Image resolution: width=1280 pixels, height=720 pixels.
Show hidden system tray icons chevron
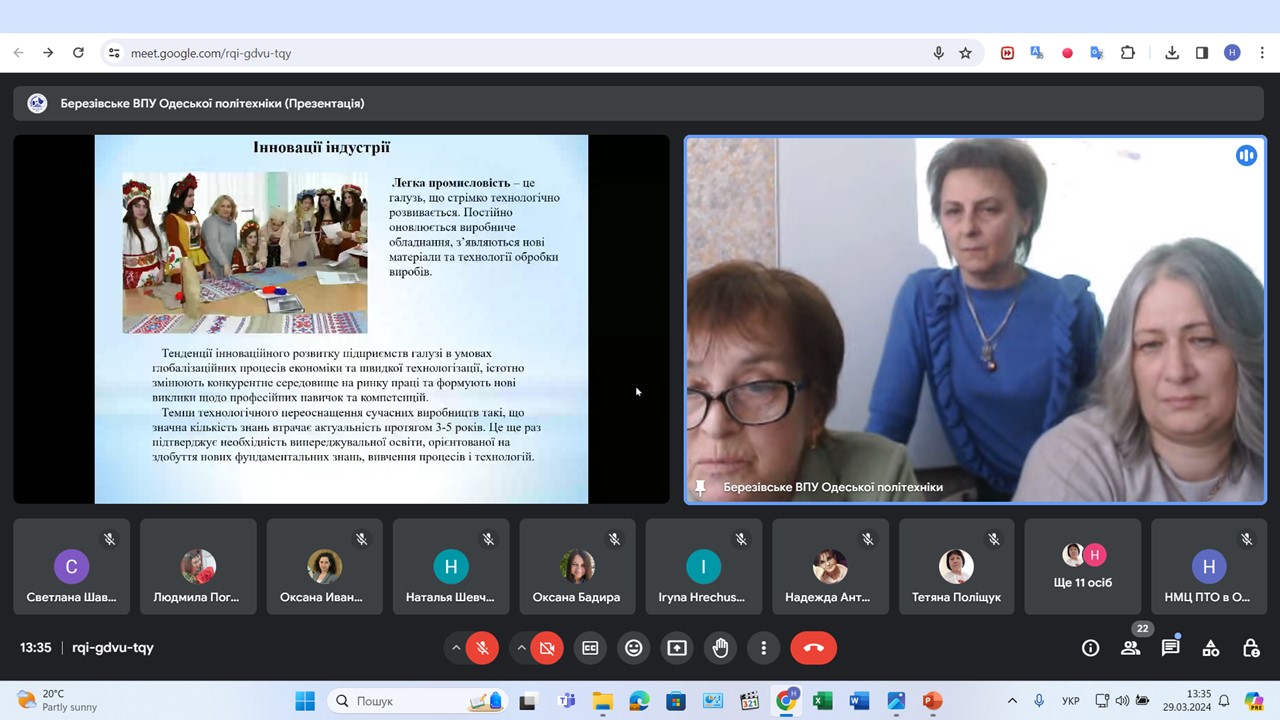1012,701
